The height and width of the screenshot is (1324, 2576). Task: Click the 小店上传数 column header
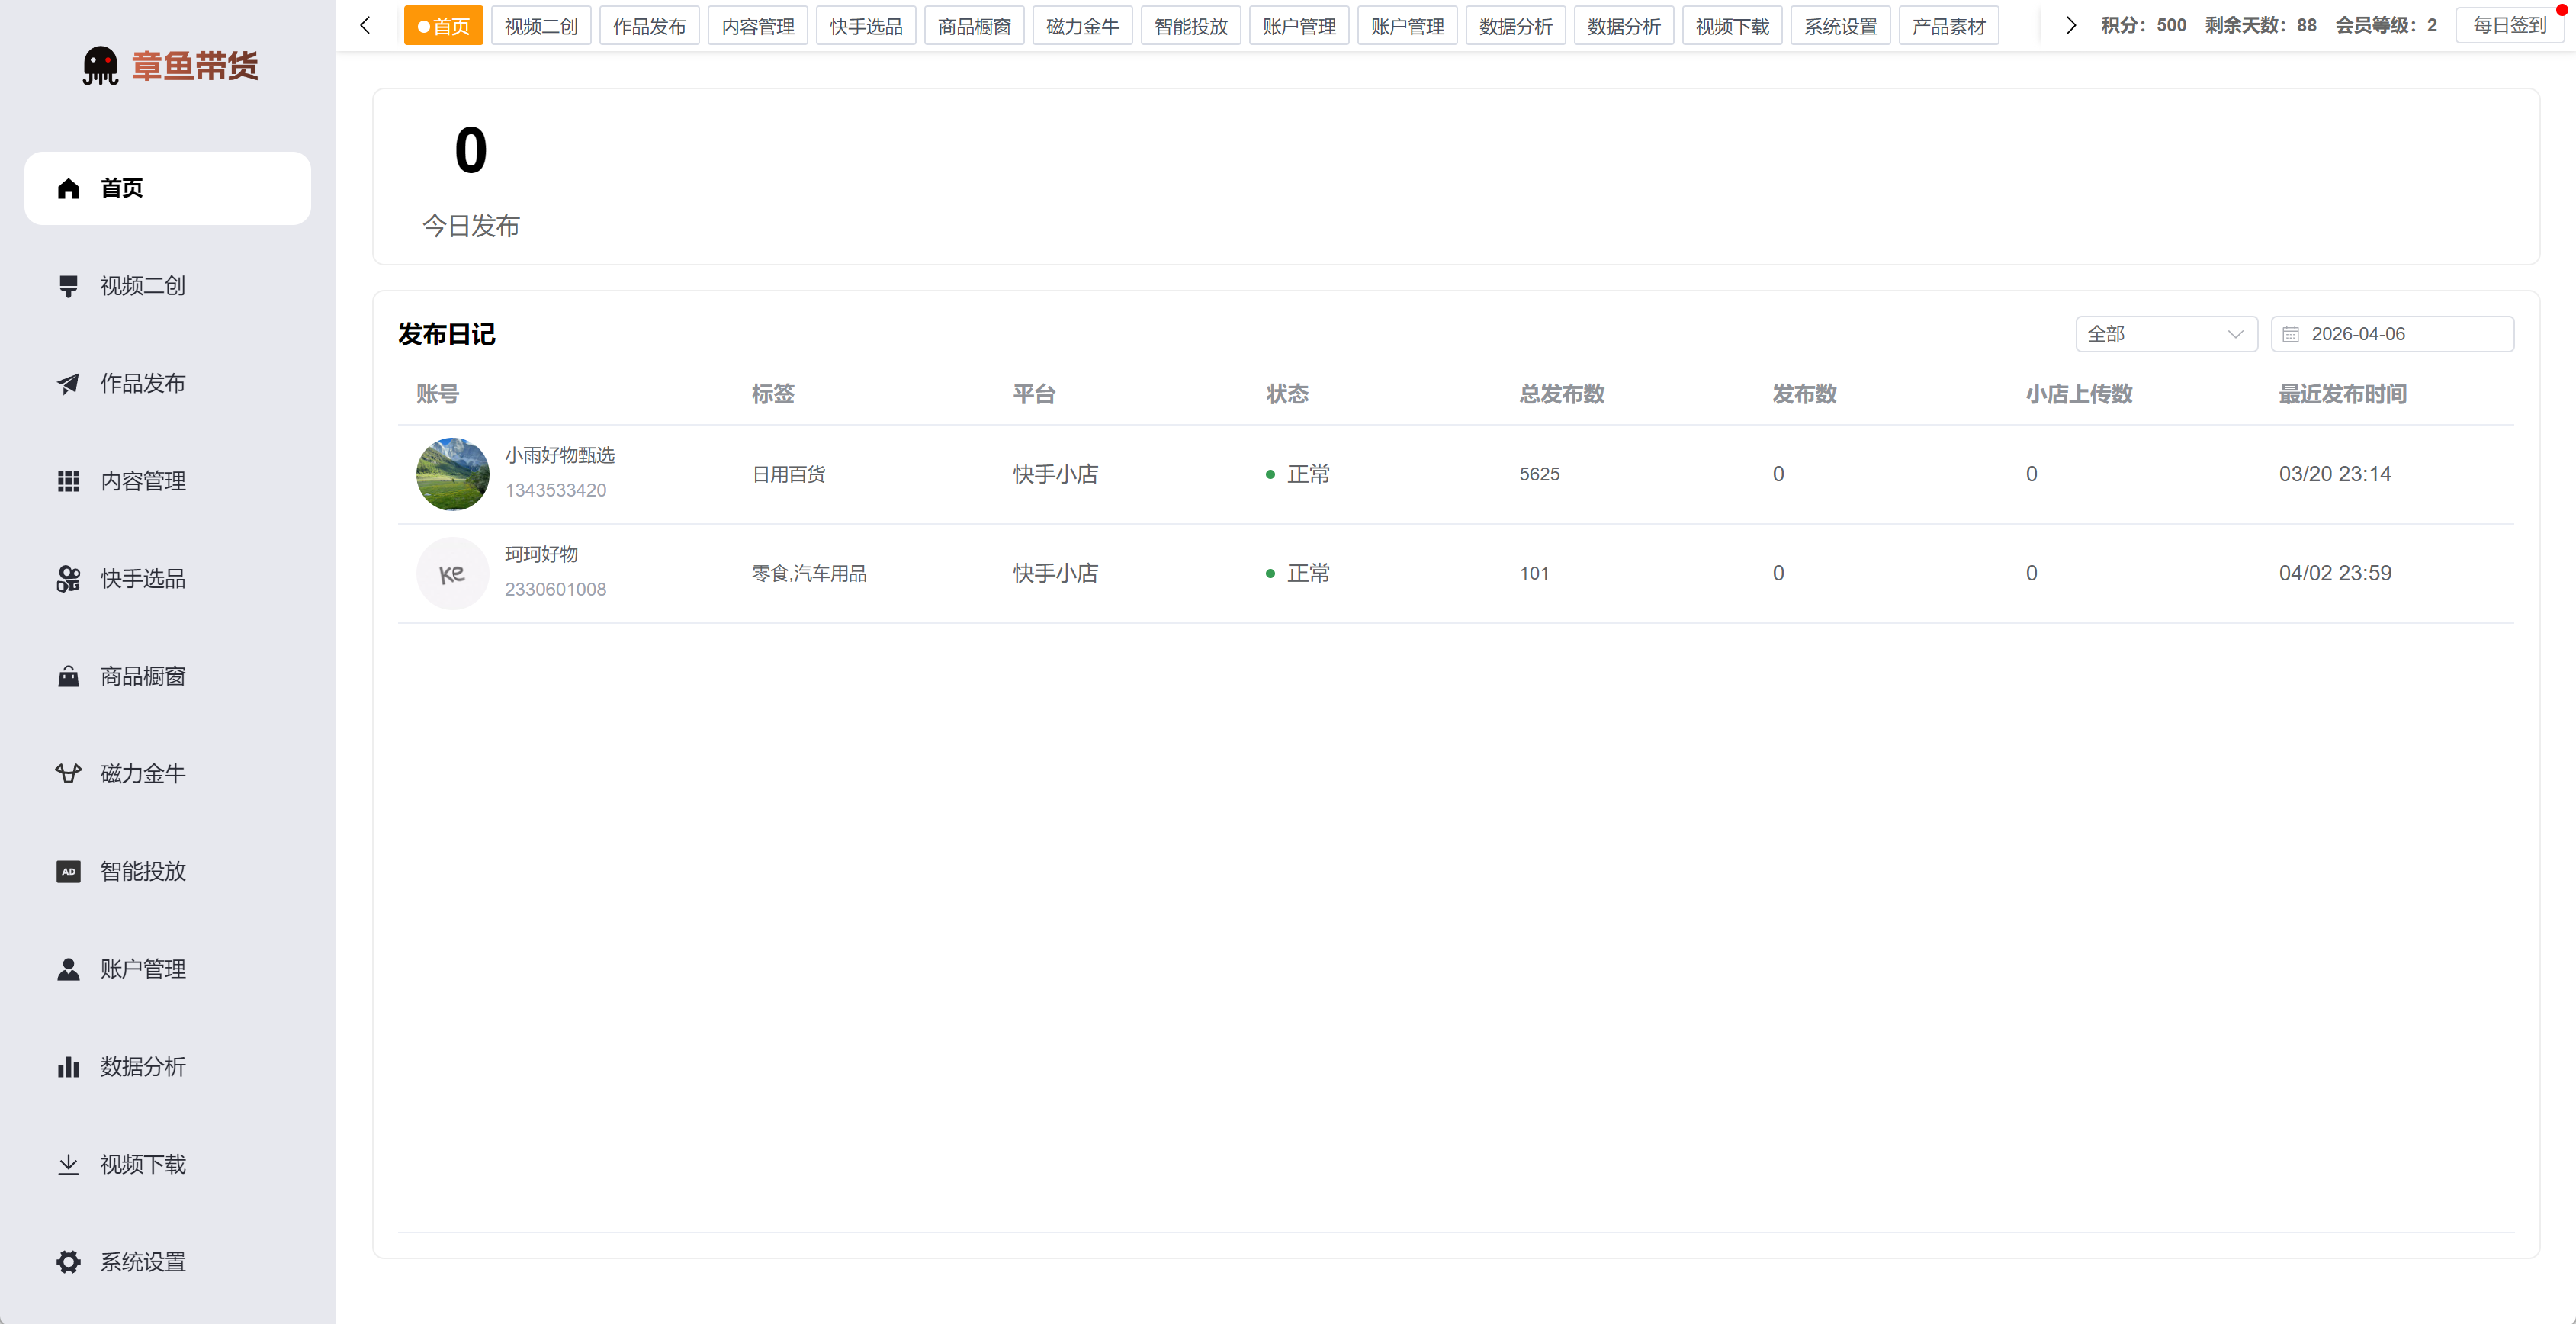(2079, 394)
